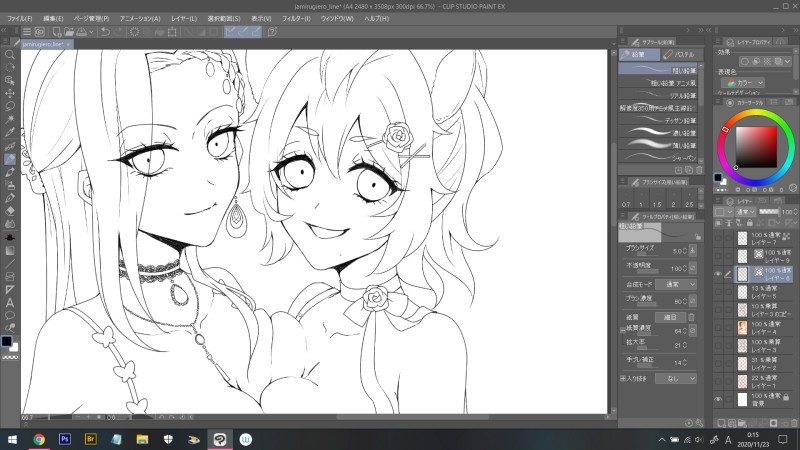Select the Auto select magic wand tool
Viewport: 800px width, 450px height.
10,119
